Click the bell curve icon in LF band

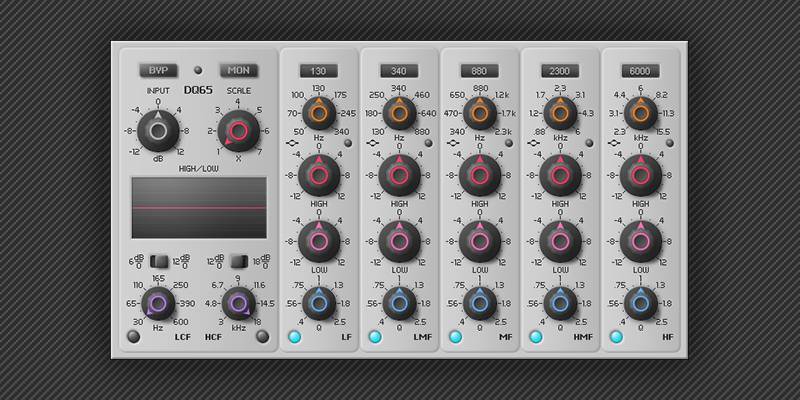(x=293, y=143)
